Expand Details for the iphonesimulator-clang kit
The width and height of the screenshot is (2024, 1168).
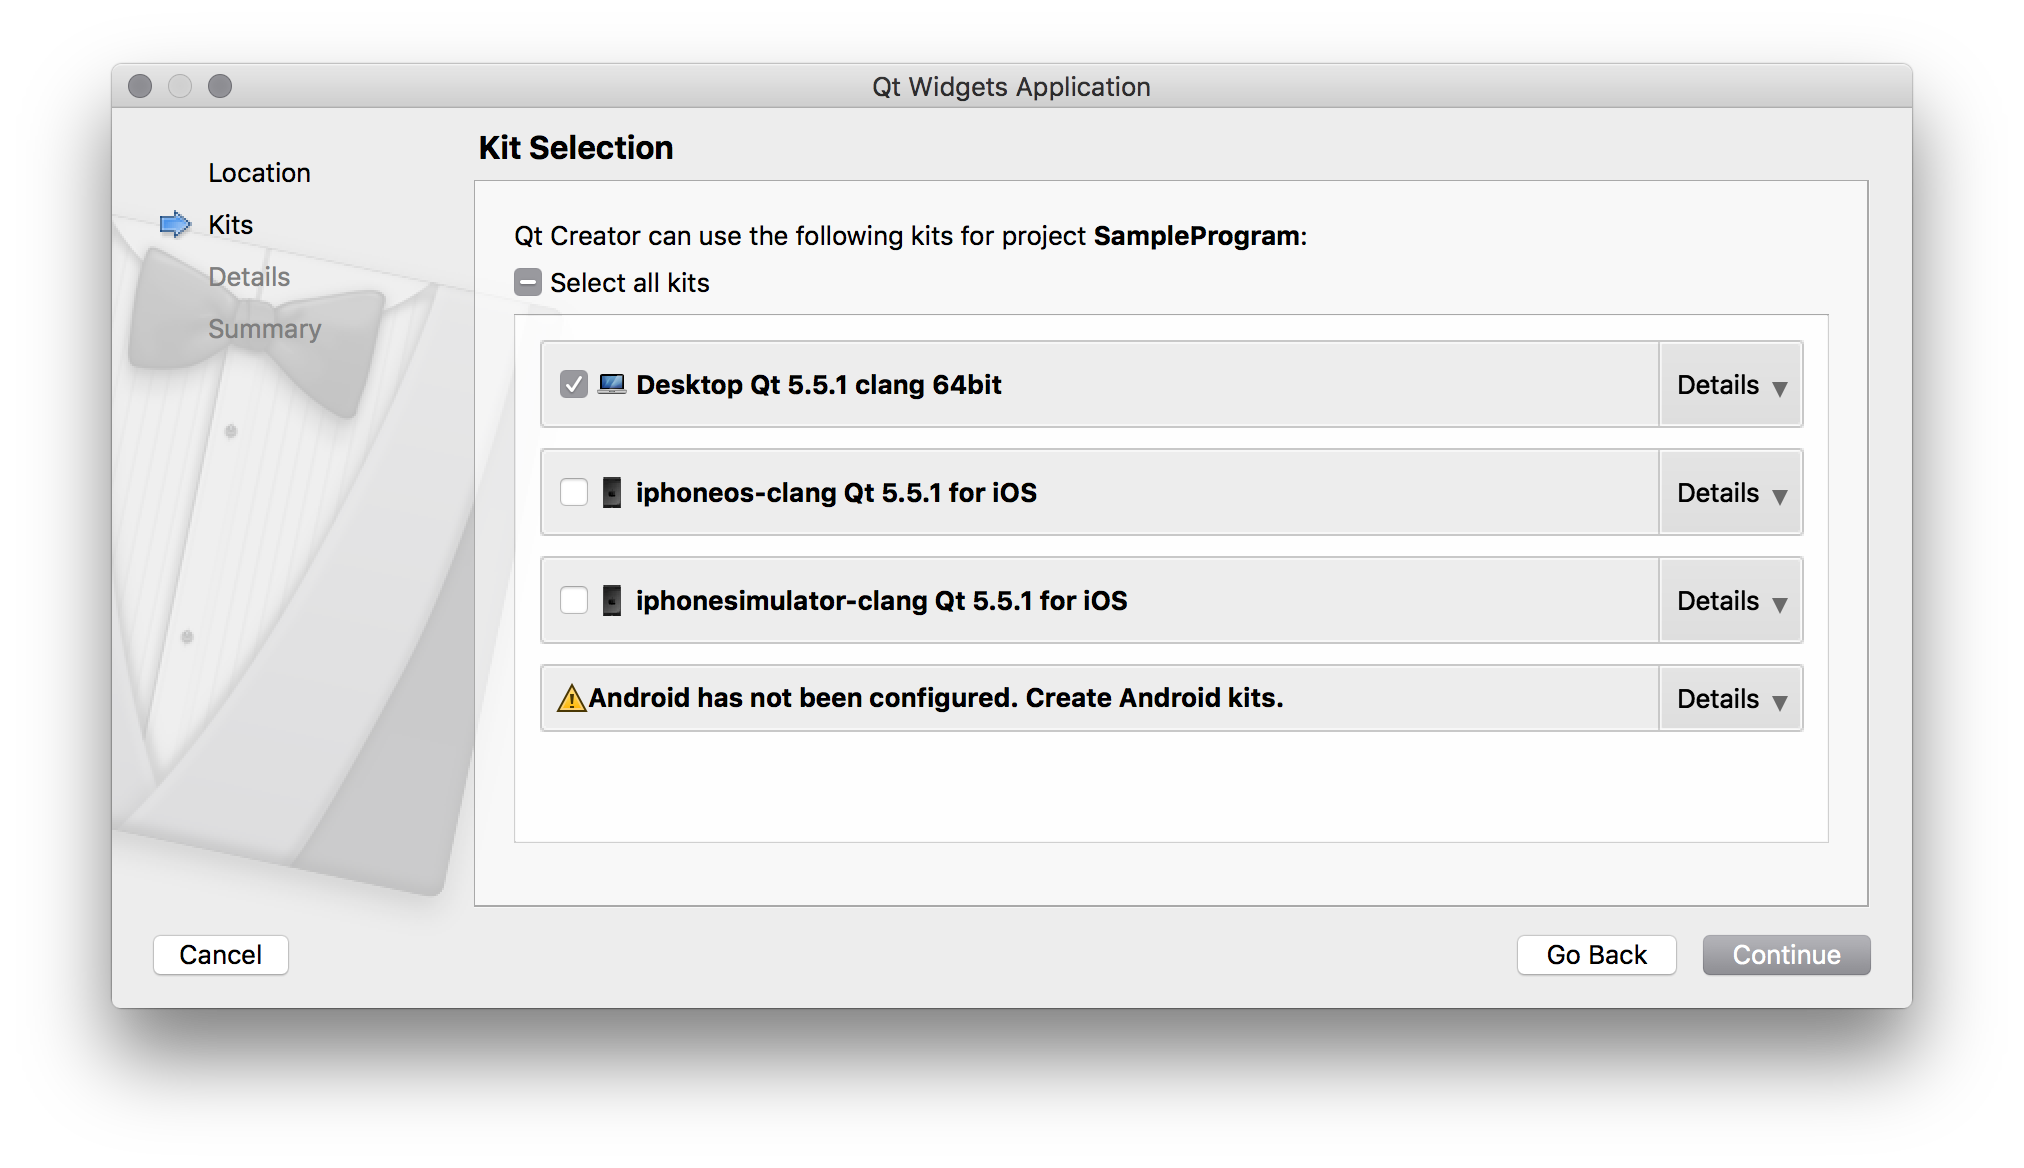tap(1730, 601)
